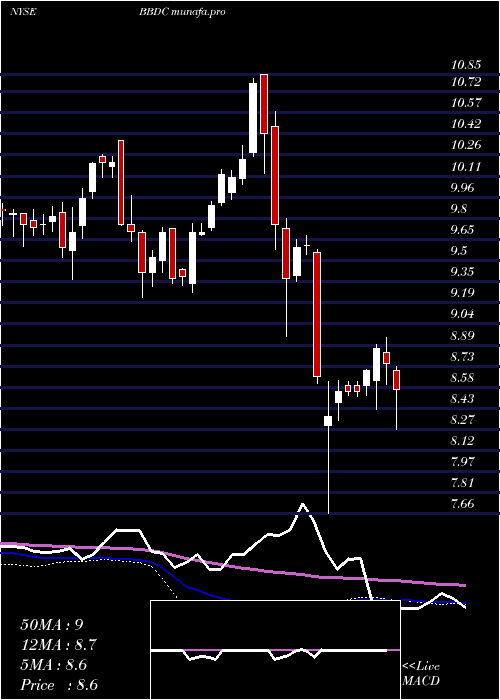Viewport: 500px width, 700px height.
Task: Click the 50MA : 9 readout
Action: tap(52, 625)
